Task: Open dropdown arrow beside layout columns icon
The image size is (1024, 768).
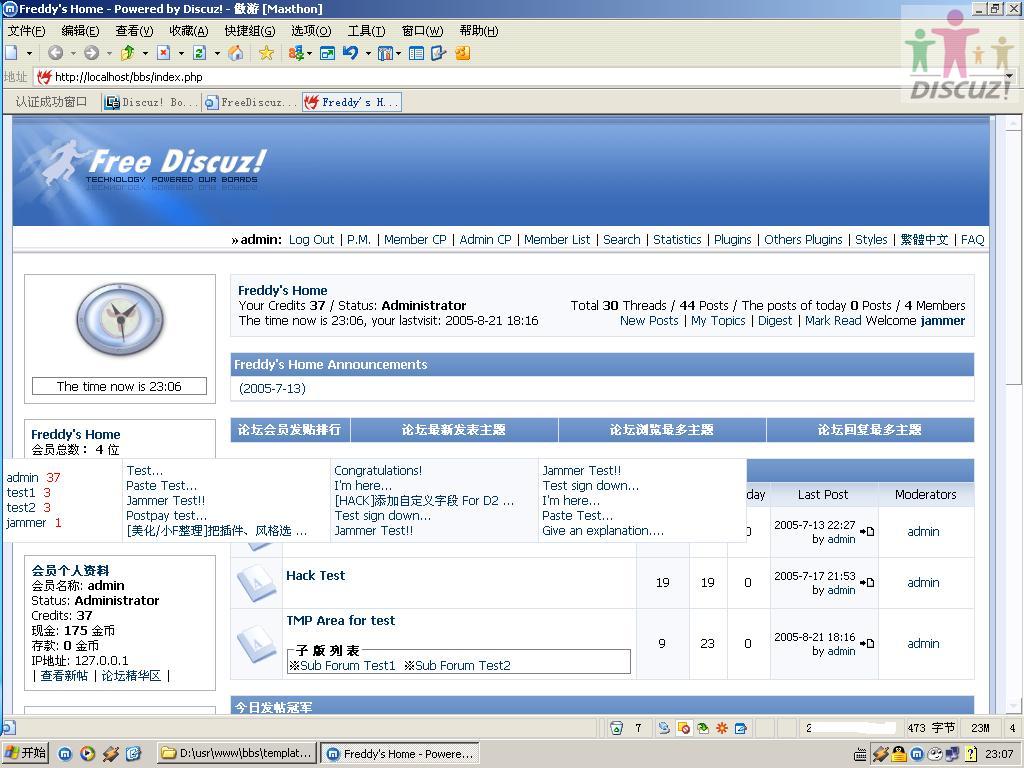Action: [398, 54]
